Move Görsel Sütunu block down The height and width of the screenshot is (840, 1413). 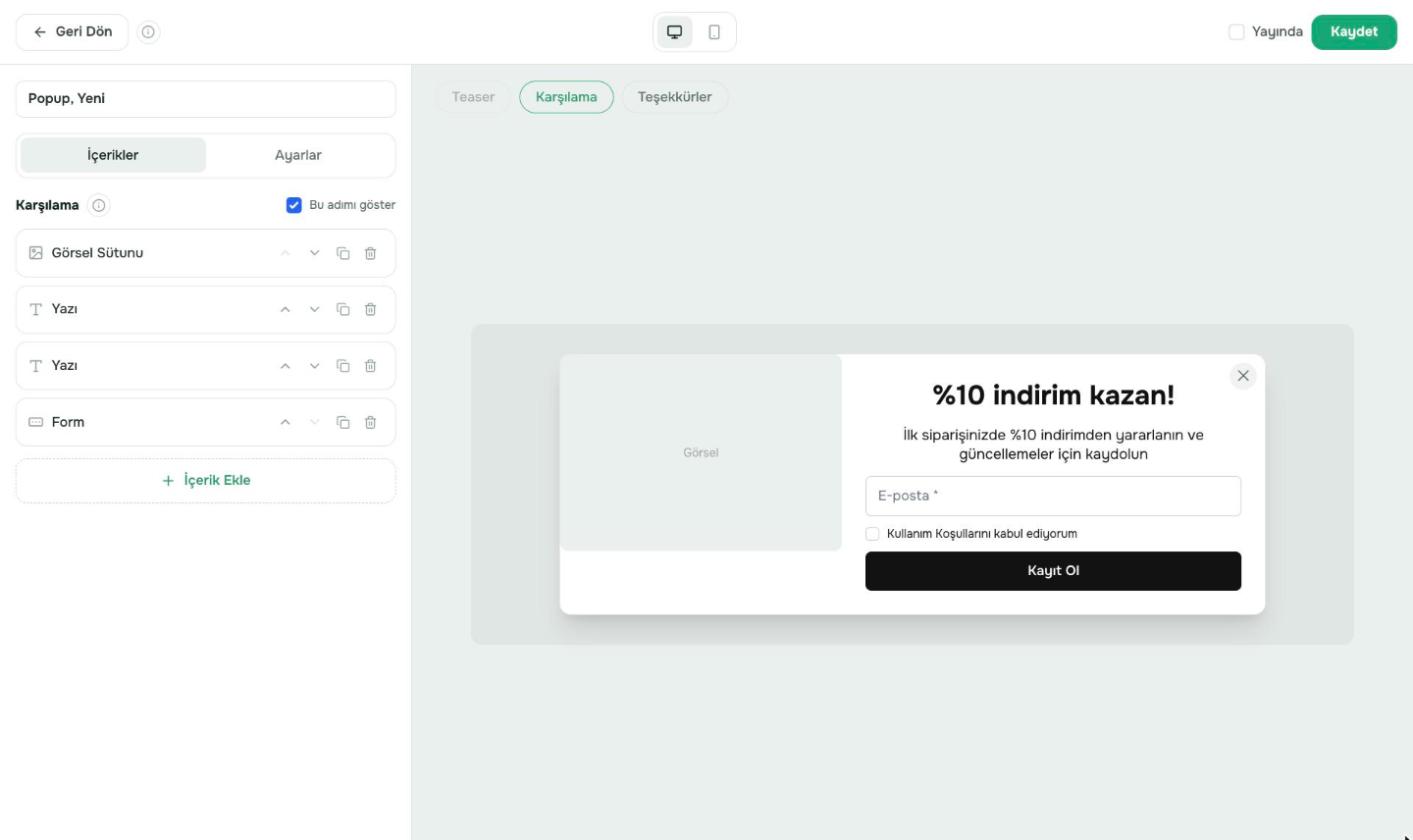314,253
